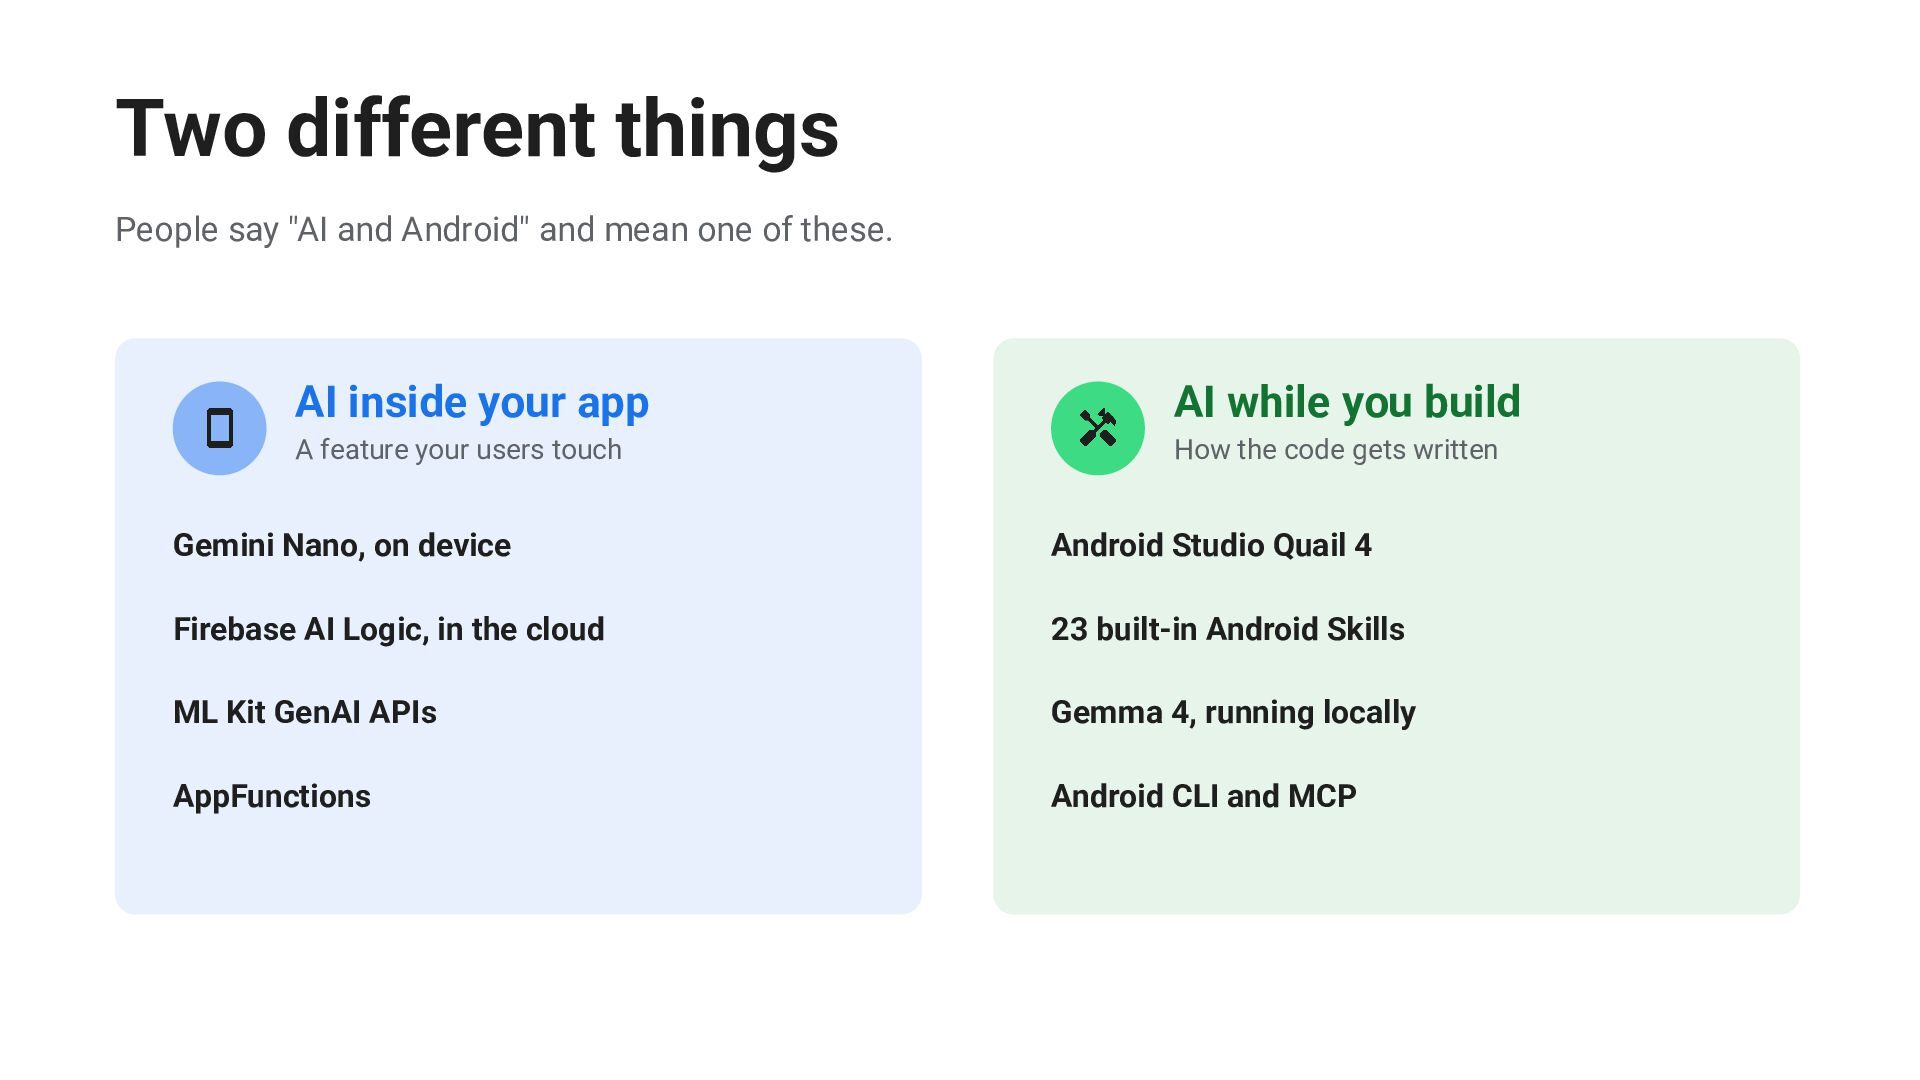Screen dimensions: 1920x1080
Task: Select the 'AI inside your app' heading
Action: point(472,402)
